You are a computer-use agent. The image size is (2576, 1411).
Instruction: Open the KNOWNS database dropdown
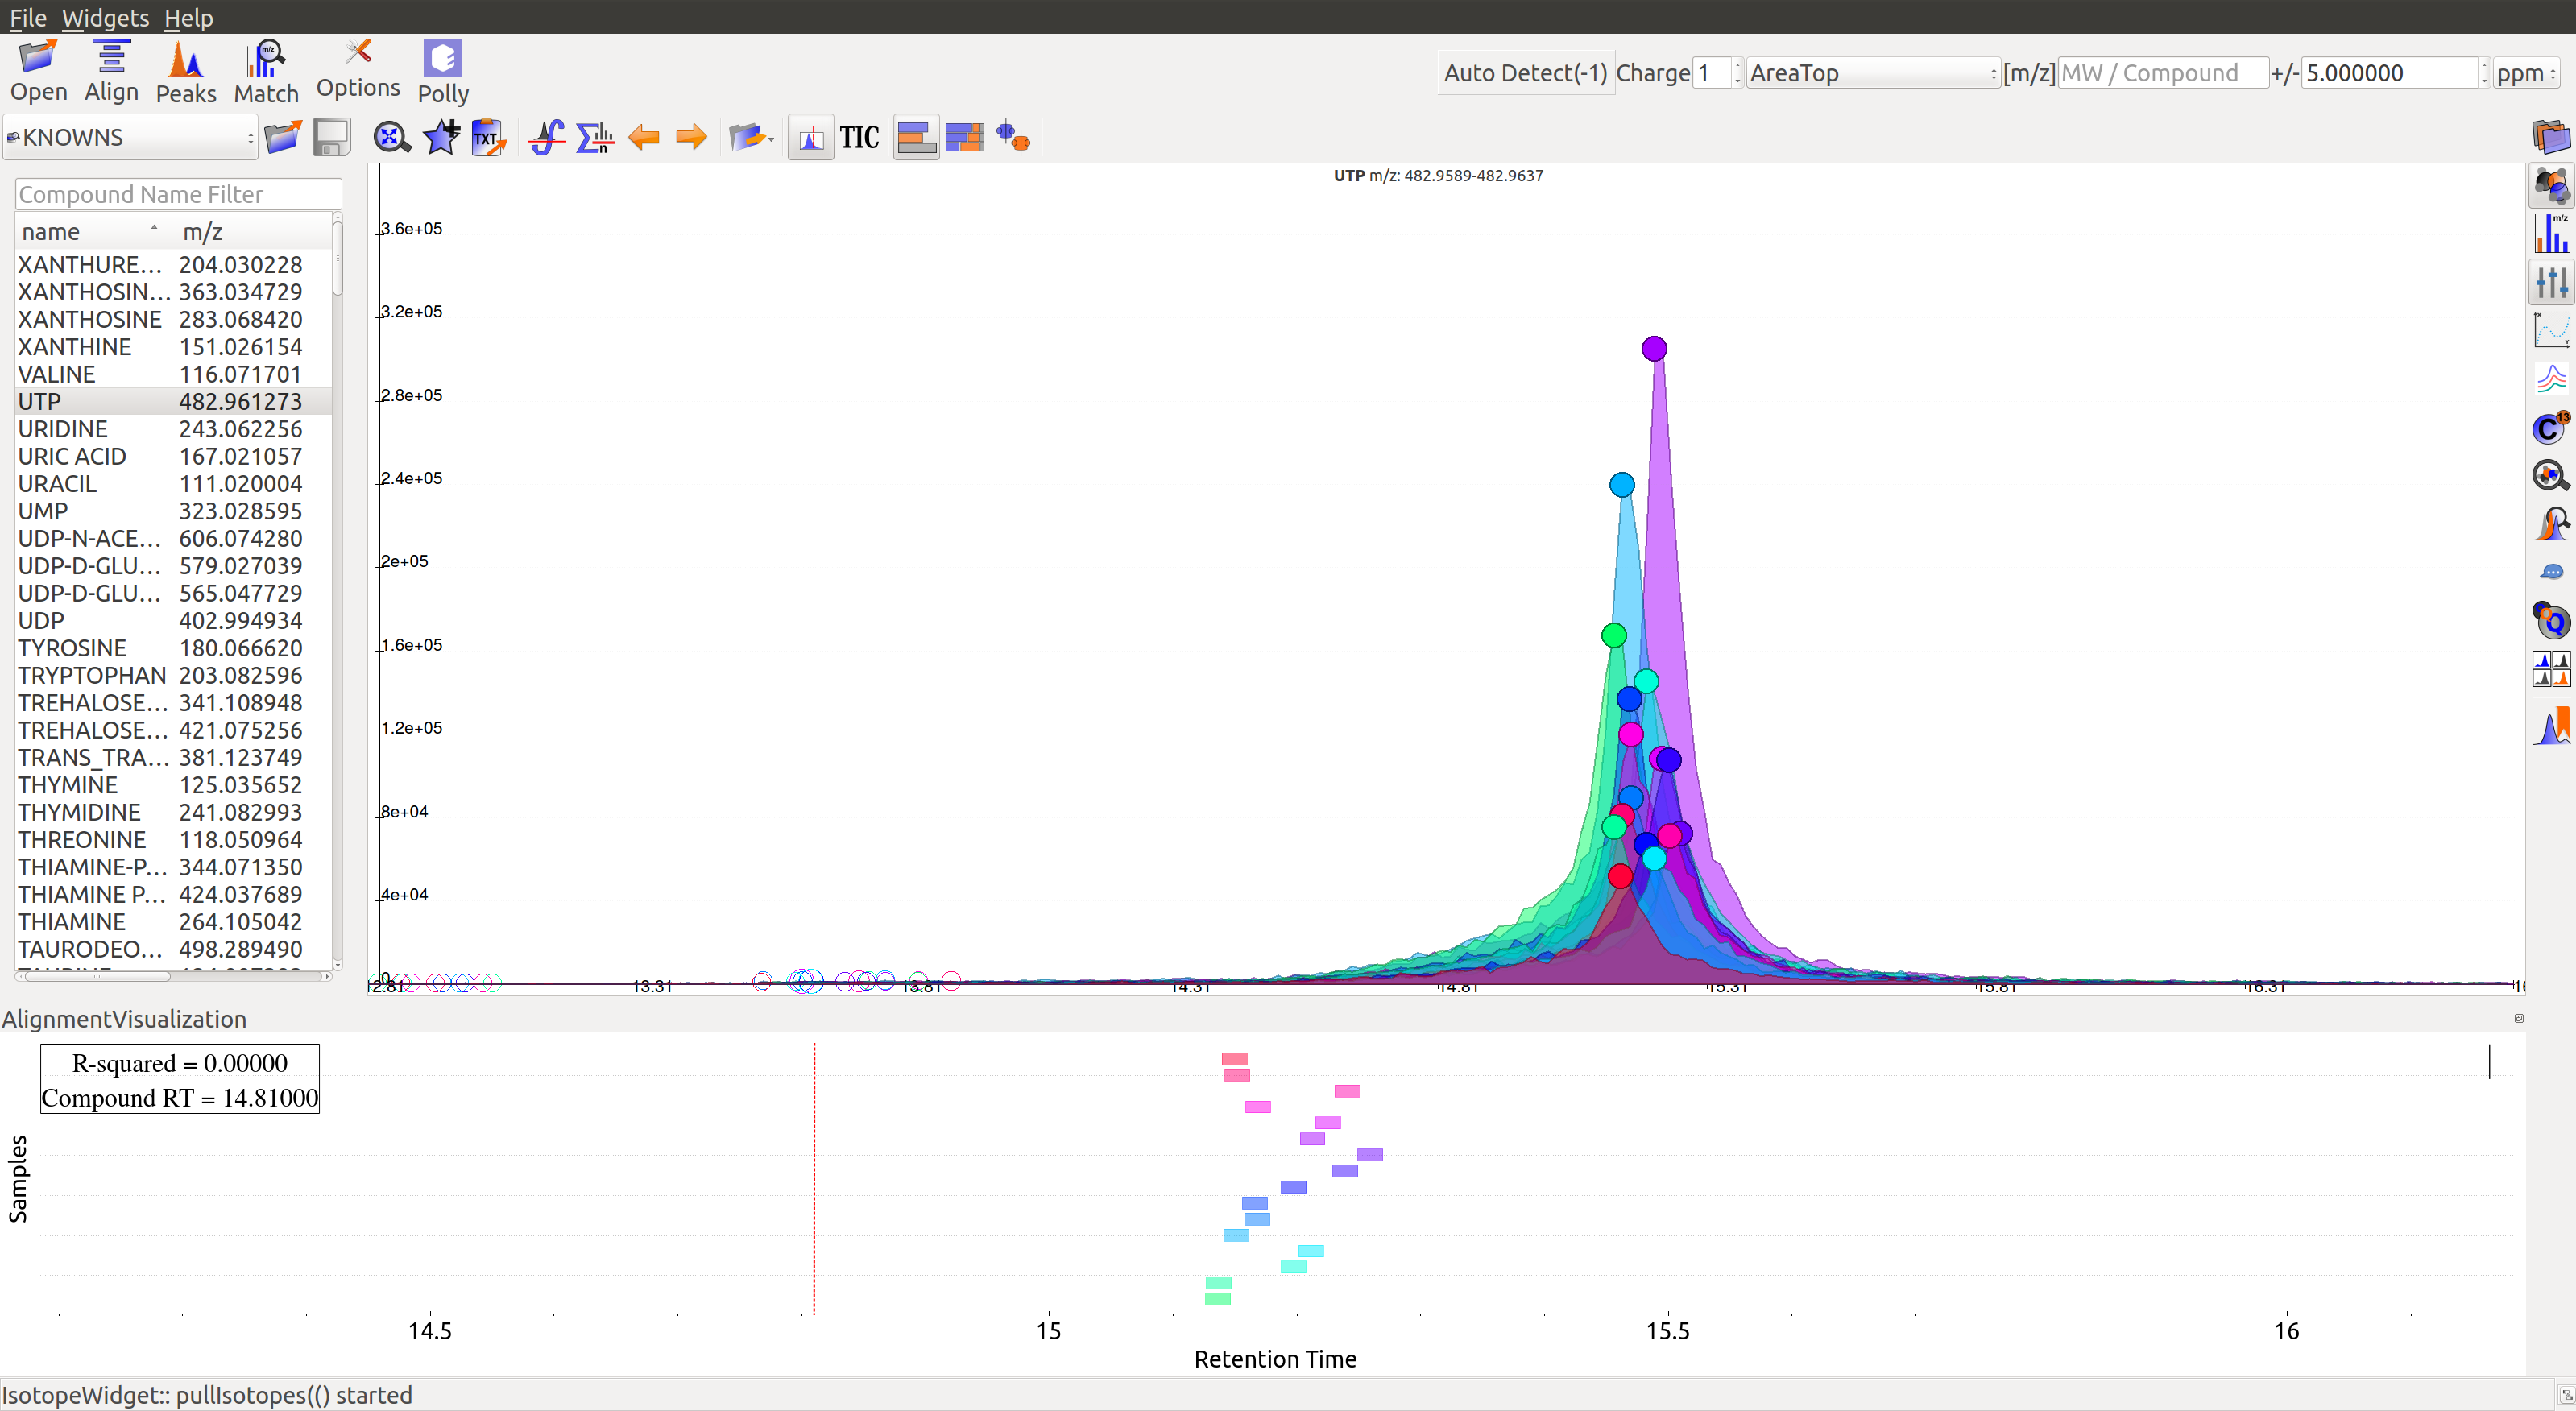click(x=131, y=137)
